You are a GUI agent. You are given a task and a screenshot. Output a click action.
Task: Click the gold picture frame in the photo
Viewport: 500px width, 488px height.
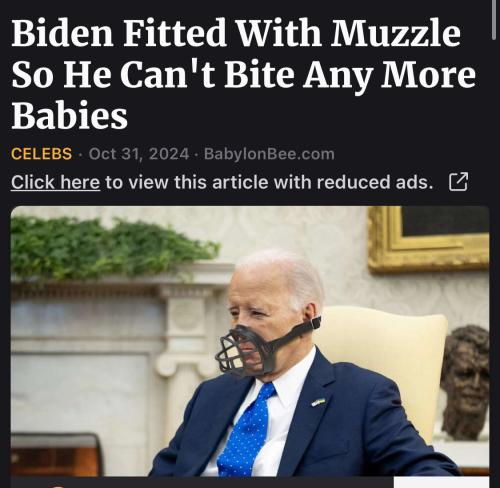(x=428, y=238)
